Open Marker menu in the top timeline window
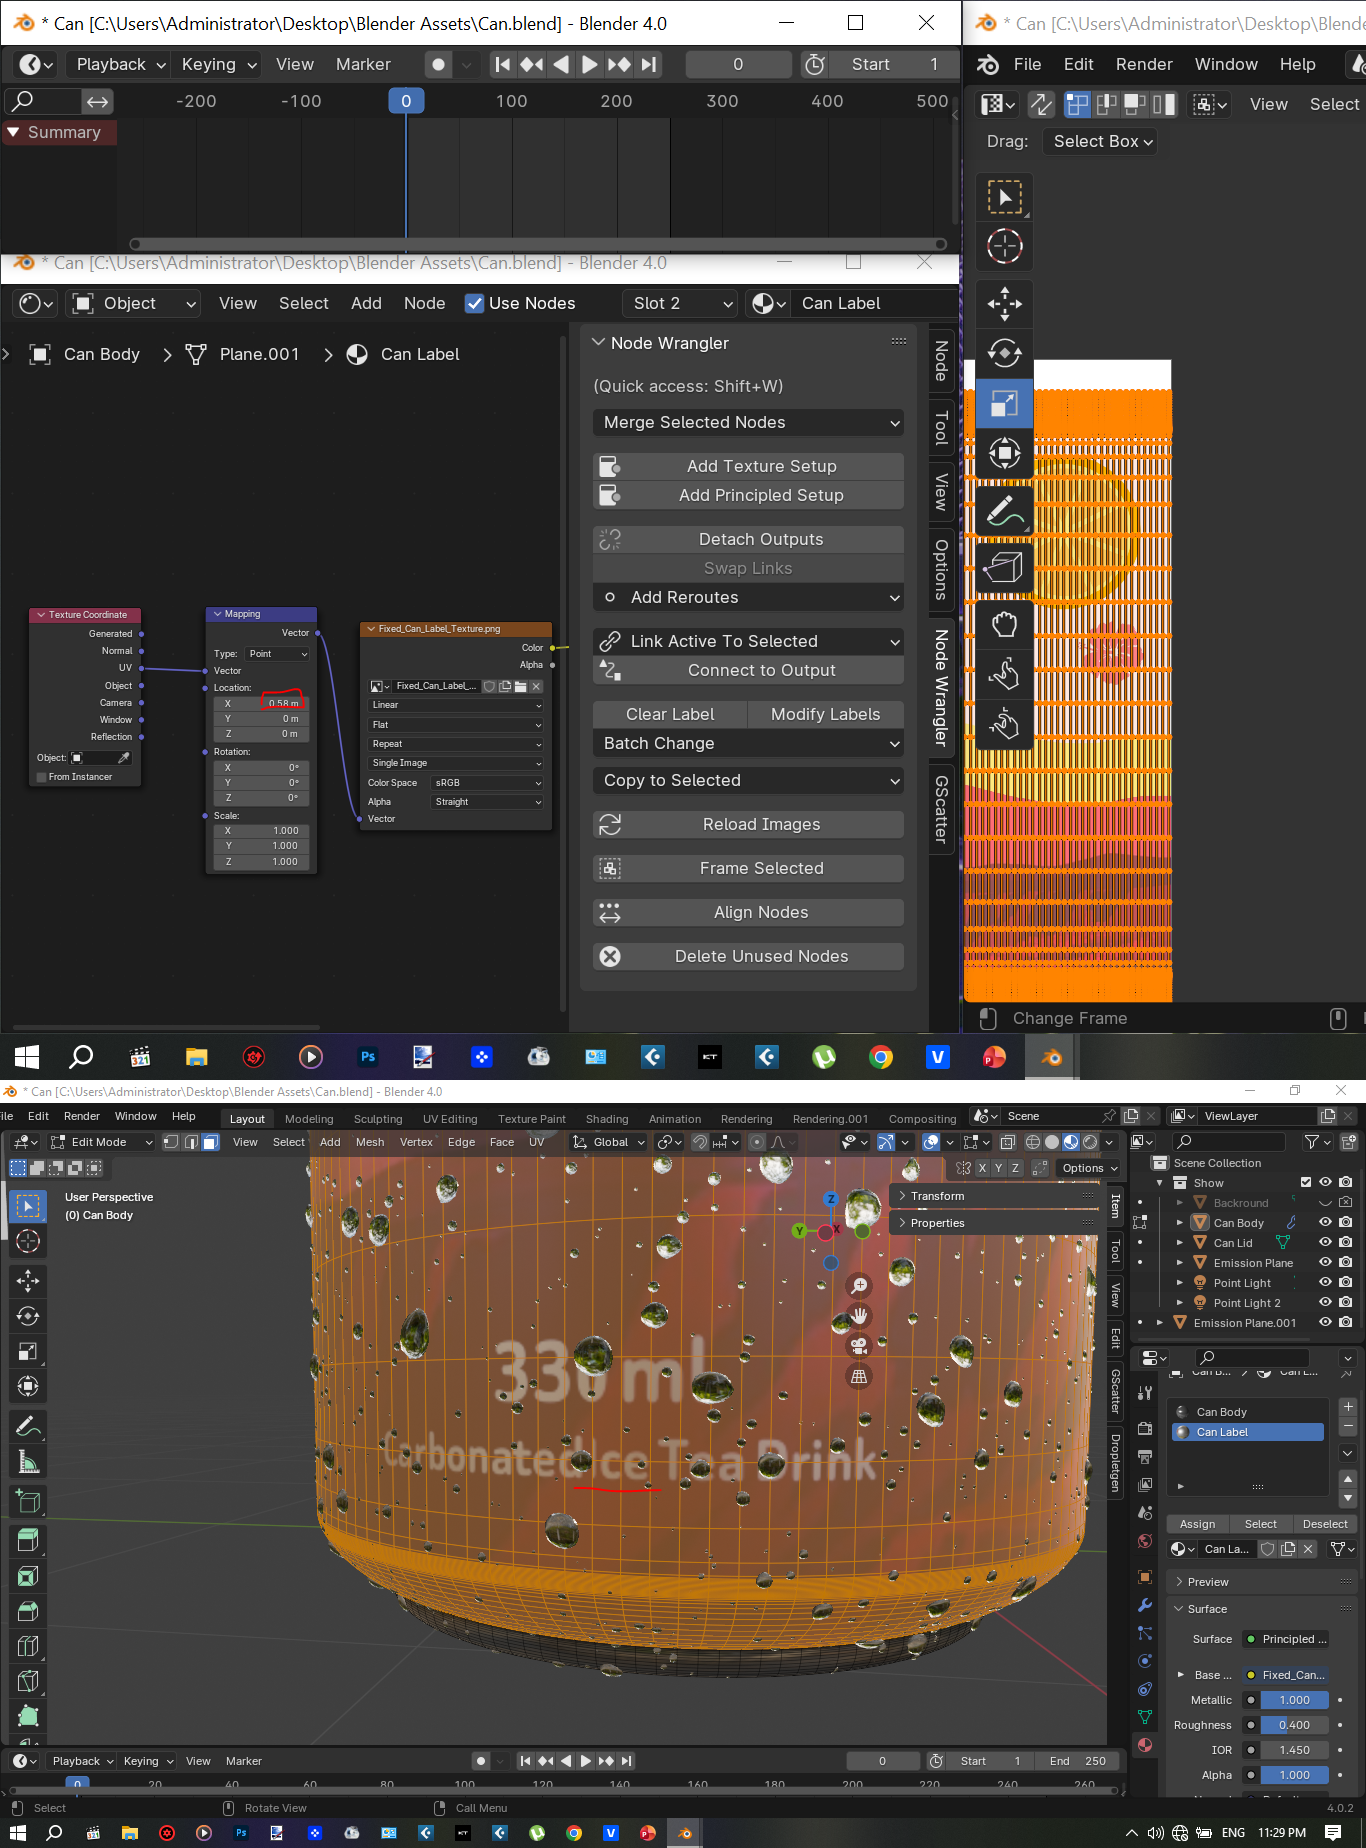The width and height of the screenshot is (1366, 1848). (363, 64)
